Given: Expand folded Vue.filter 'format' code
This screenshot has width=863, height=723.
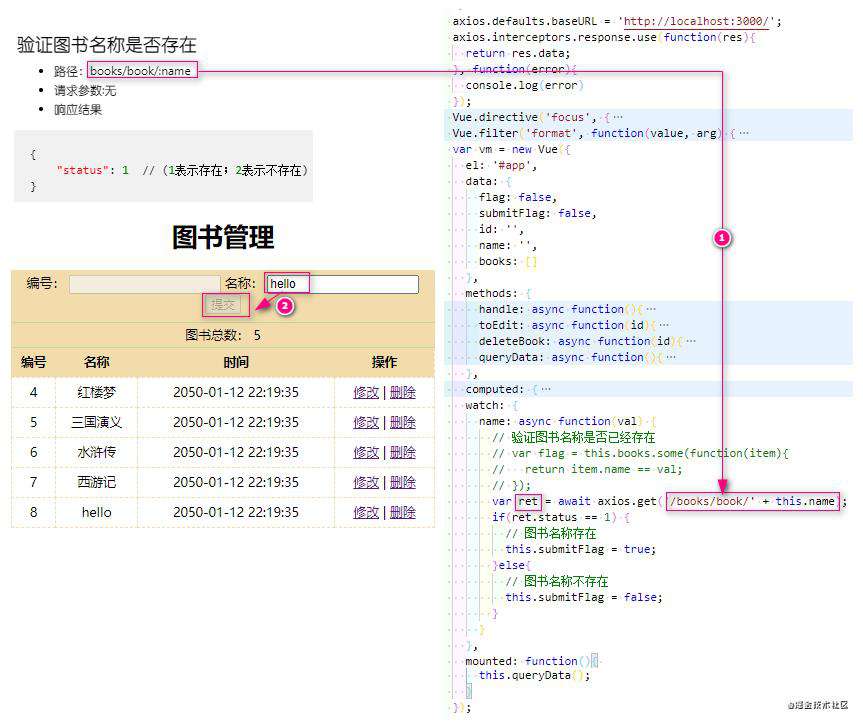Looking at the screenshot, I should (x=744, y=133).
